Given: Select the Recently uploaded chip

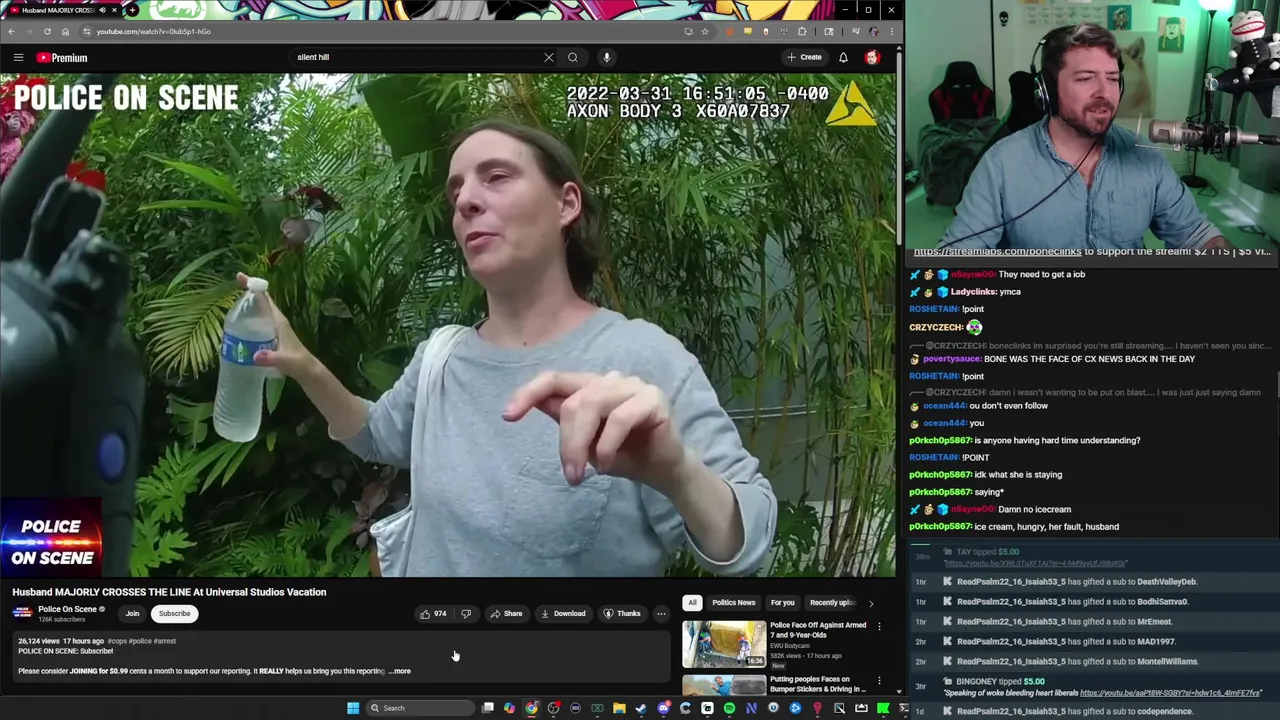Looking at the screenshot, I should tap(831, 603).
